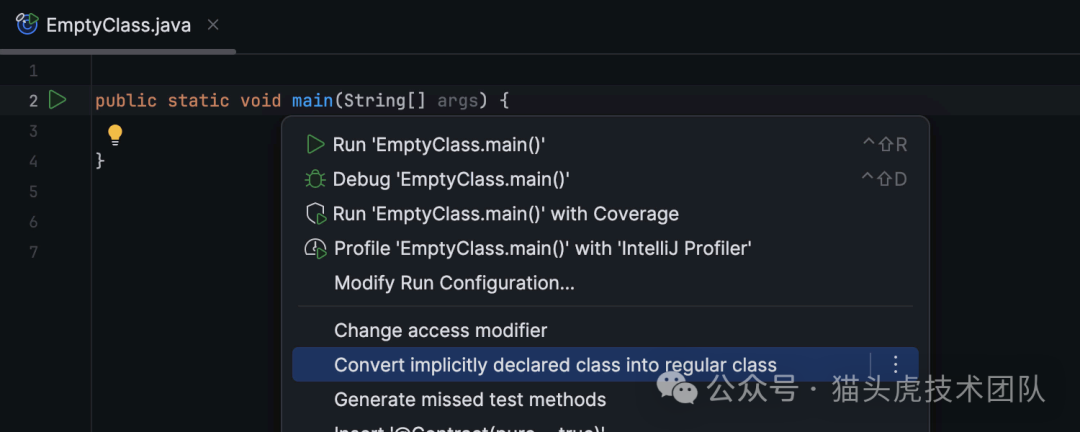Click the main method name in code
This screenshot has width=1080, height=432.
pos(312,100)
